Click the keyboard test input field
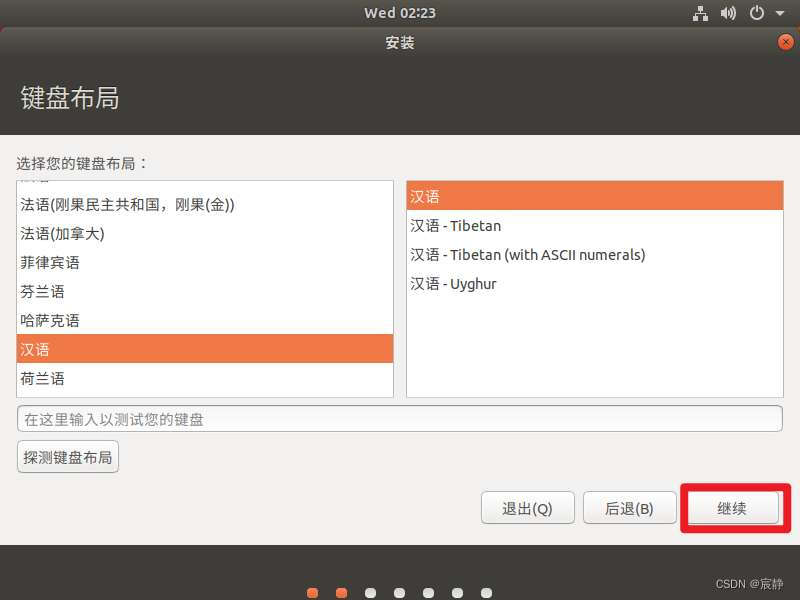The width and height of the screenshot is (800, 600). click(x=400, y=418)
